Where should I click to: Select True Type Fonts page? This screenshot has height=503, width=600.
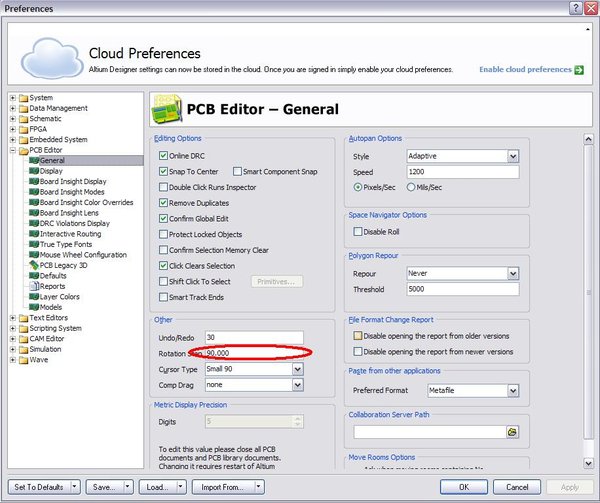tap(66, 244)
